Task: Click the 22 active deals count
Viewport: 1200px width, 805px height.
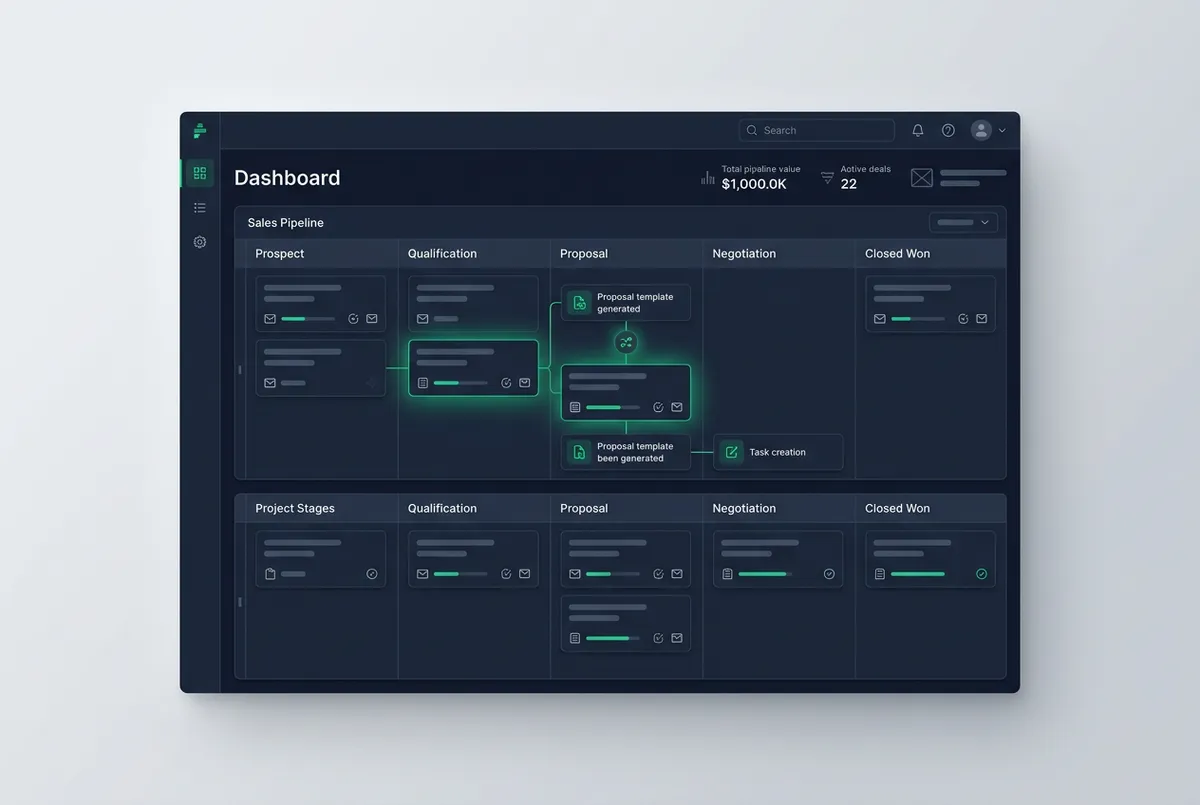Action: pos(849,184)
